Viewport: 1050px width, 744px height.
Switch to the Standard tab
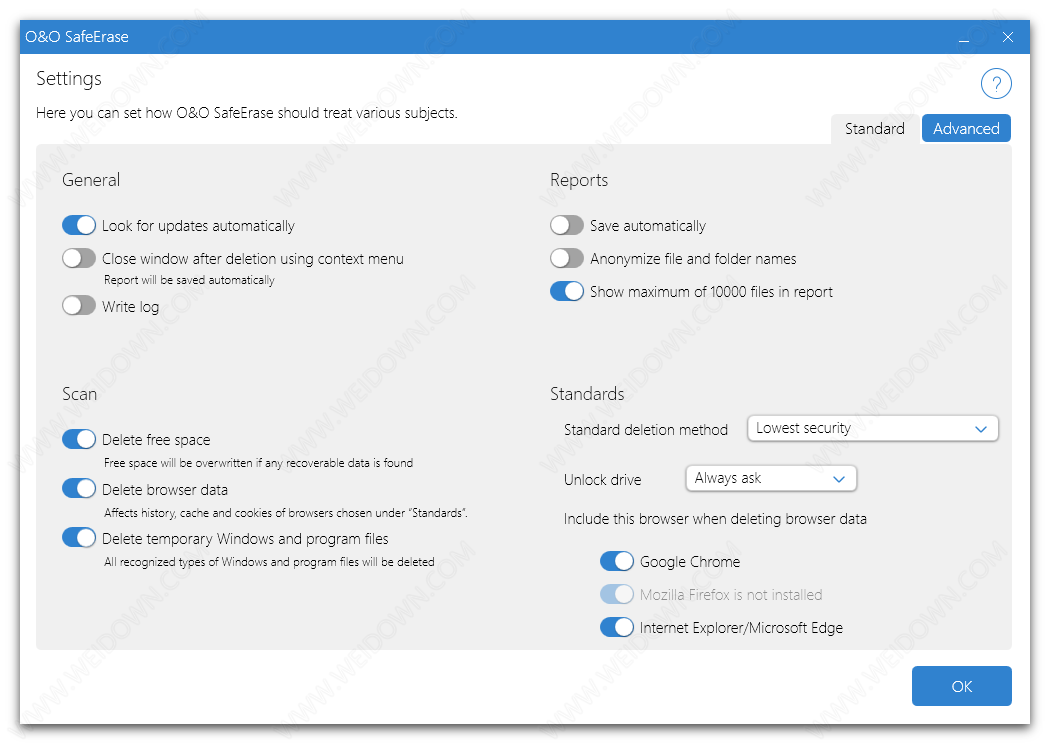[875, 129]
